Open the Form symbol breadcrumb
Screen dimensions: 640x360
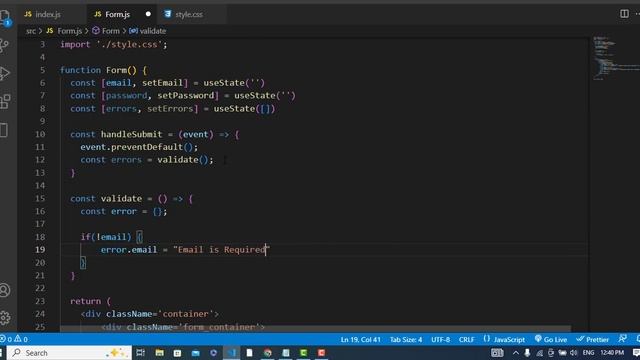coord(106,31)
